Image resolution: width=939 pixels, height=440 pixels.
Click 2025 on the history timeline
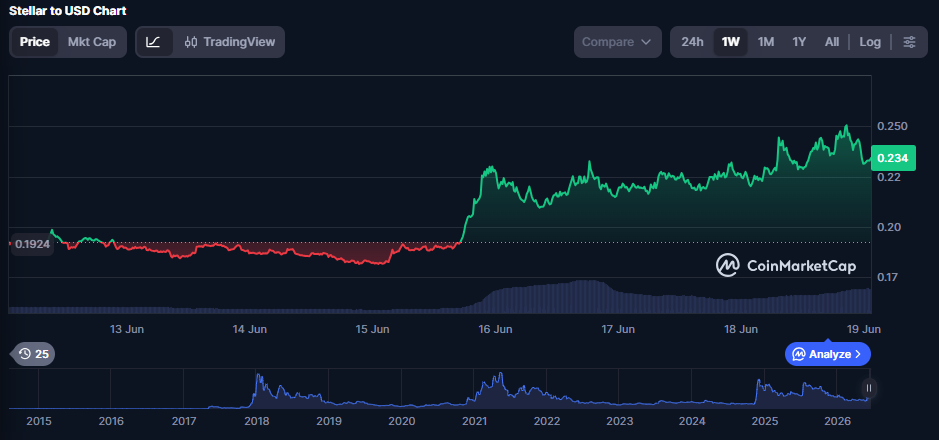765,421
